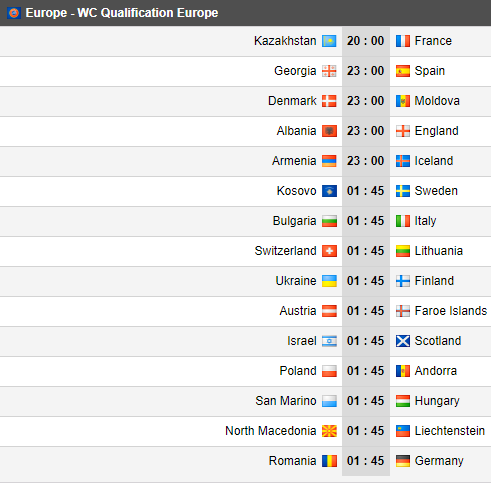
Task: Click the Sweden flag icon
Action: point(403,191)
